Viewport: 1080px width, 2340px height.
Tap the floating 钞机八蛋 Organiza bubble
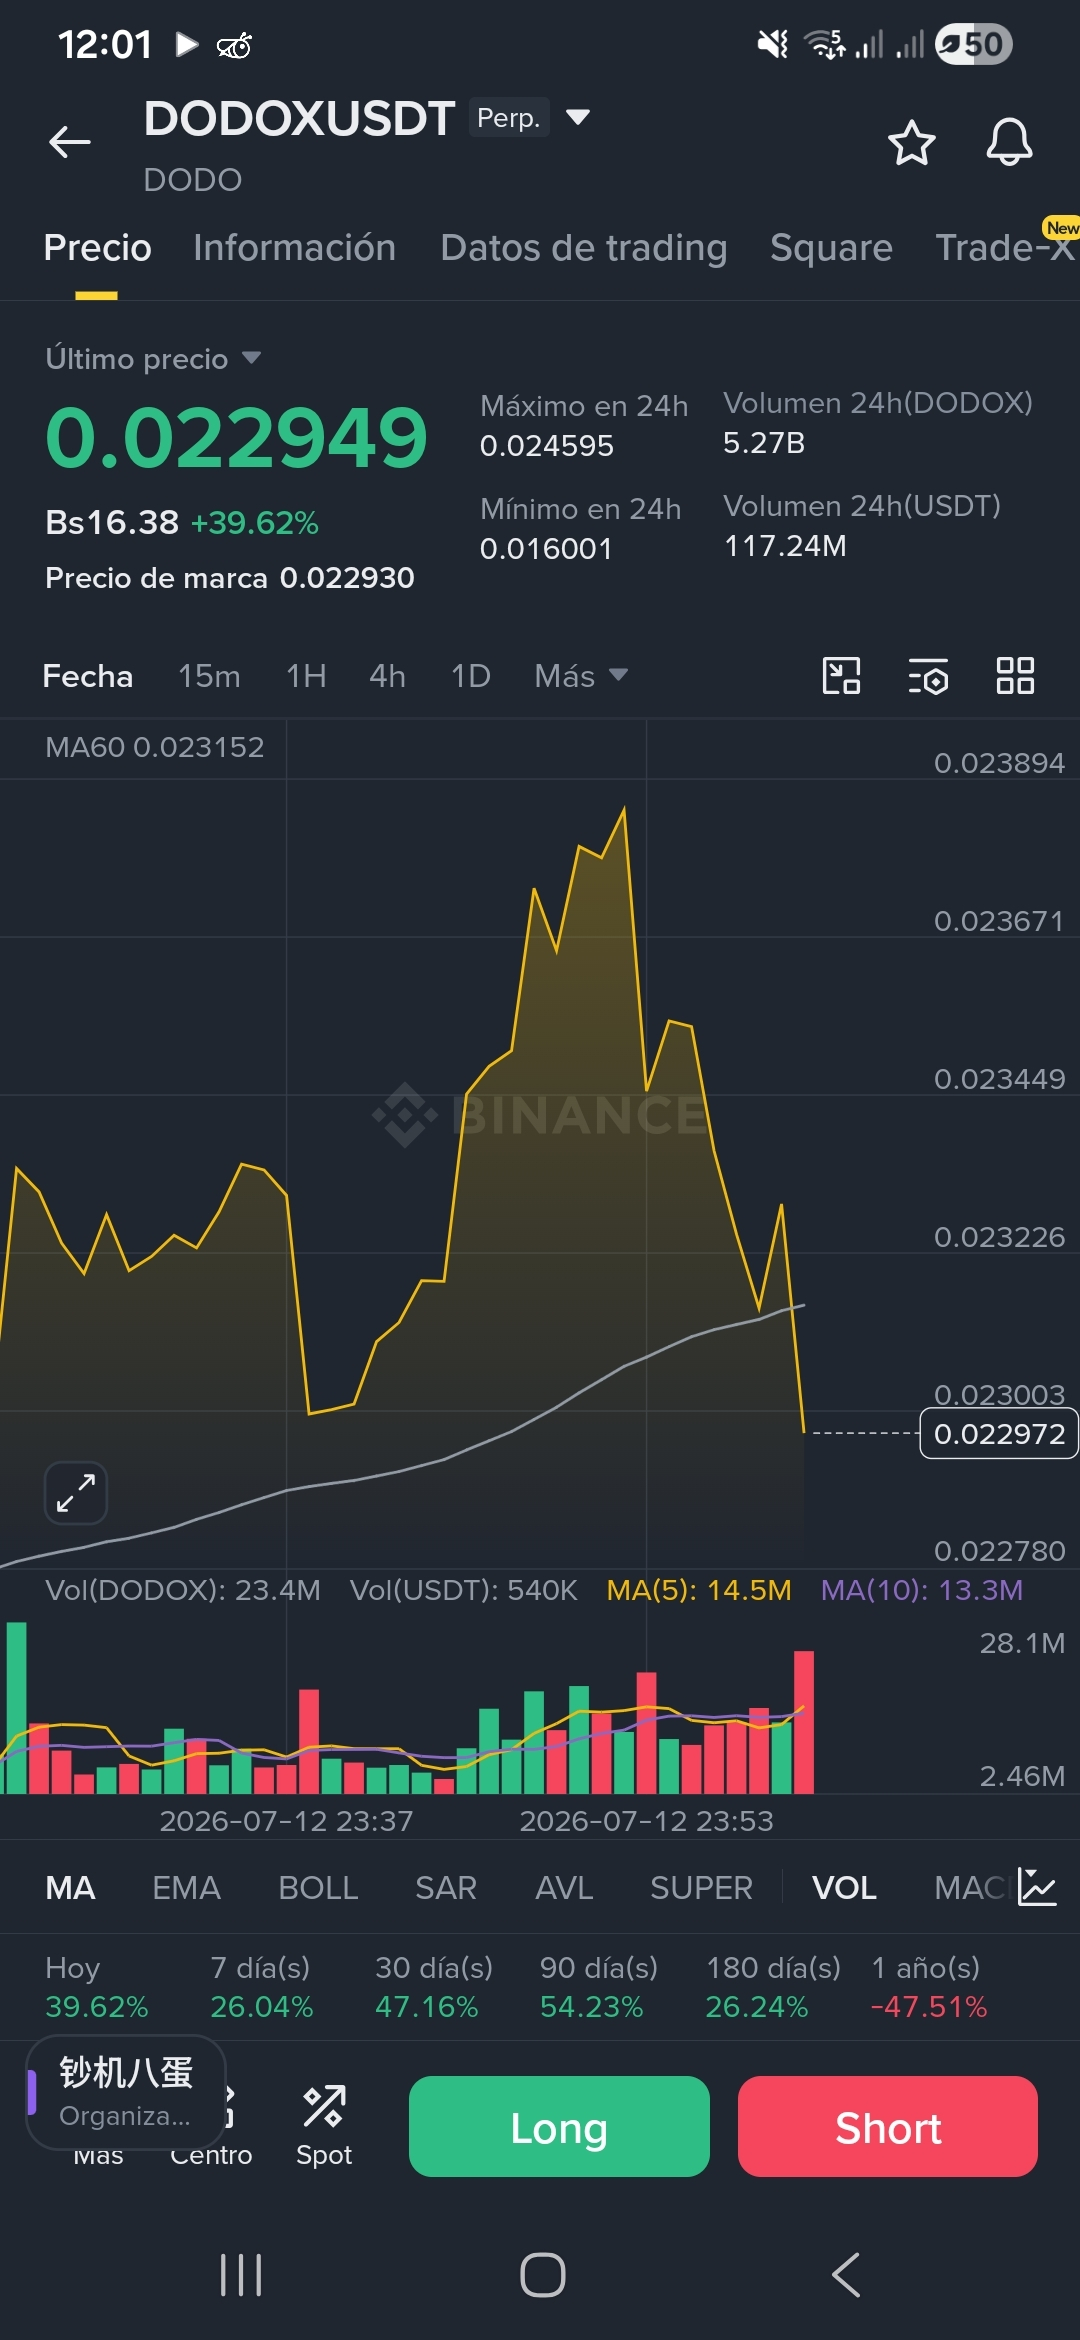click(x=126, y=2092)
